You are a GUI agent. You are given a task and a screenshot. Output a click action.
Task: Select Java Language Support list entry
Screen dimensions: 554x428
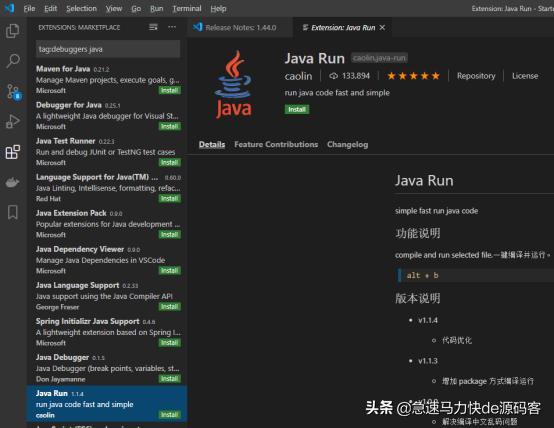[x=107, y=296]
